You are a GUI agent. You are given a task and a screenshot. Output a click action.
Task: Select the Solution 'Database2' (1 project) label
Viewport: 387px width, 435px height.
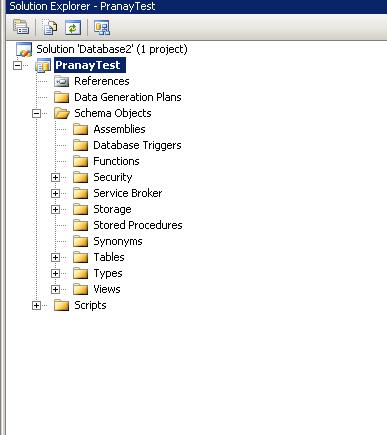(x=112, y=49)
